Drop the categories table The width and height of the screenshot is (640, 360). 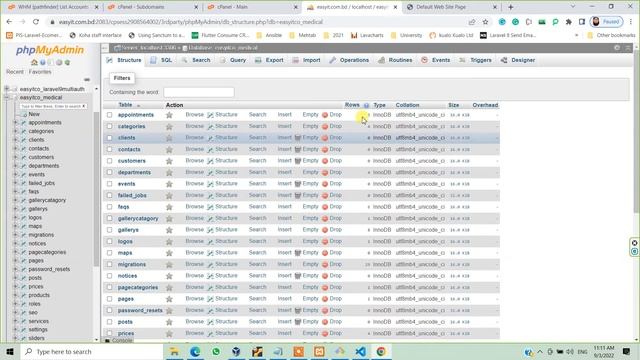point(332,126)
